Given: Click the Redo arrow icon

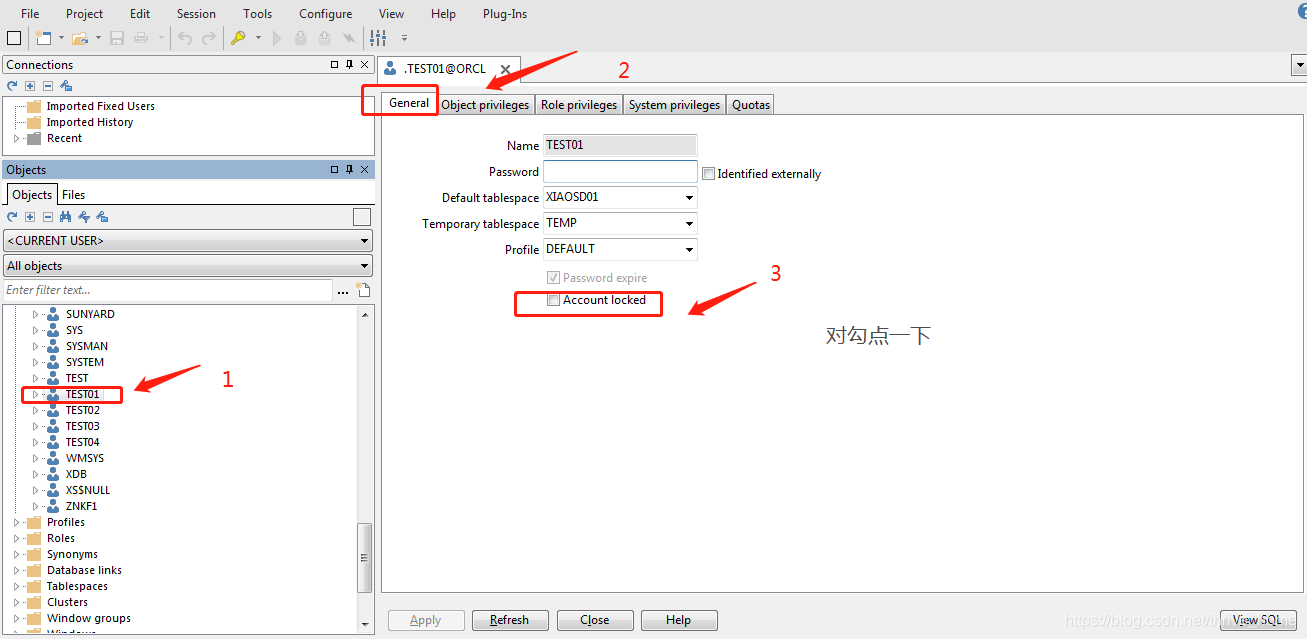Looking at the screenshot, I should coord(208,38).
